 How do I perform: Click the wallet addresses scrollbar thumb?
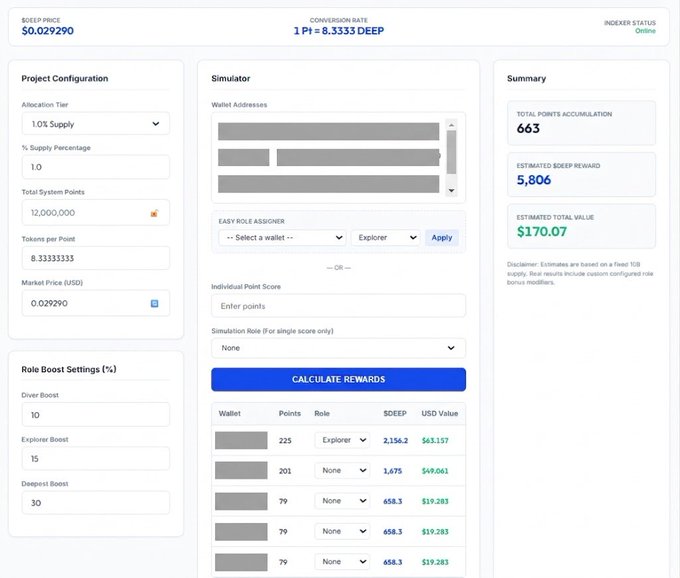click(451, 152)
